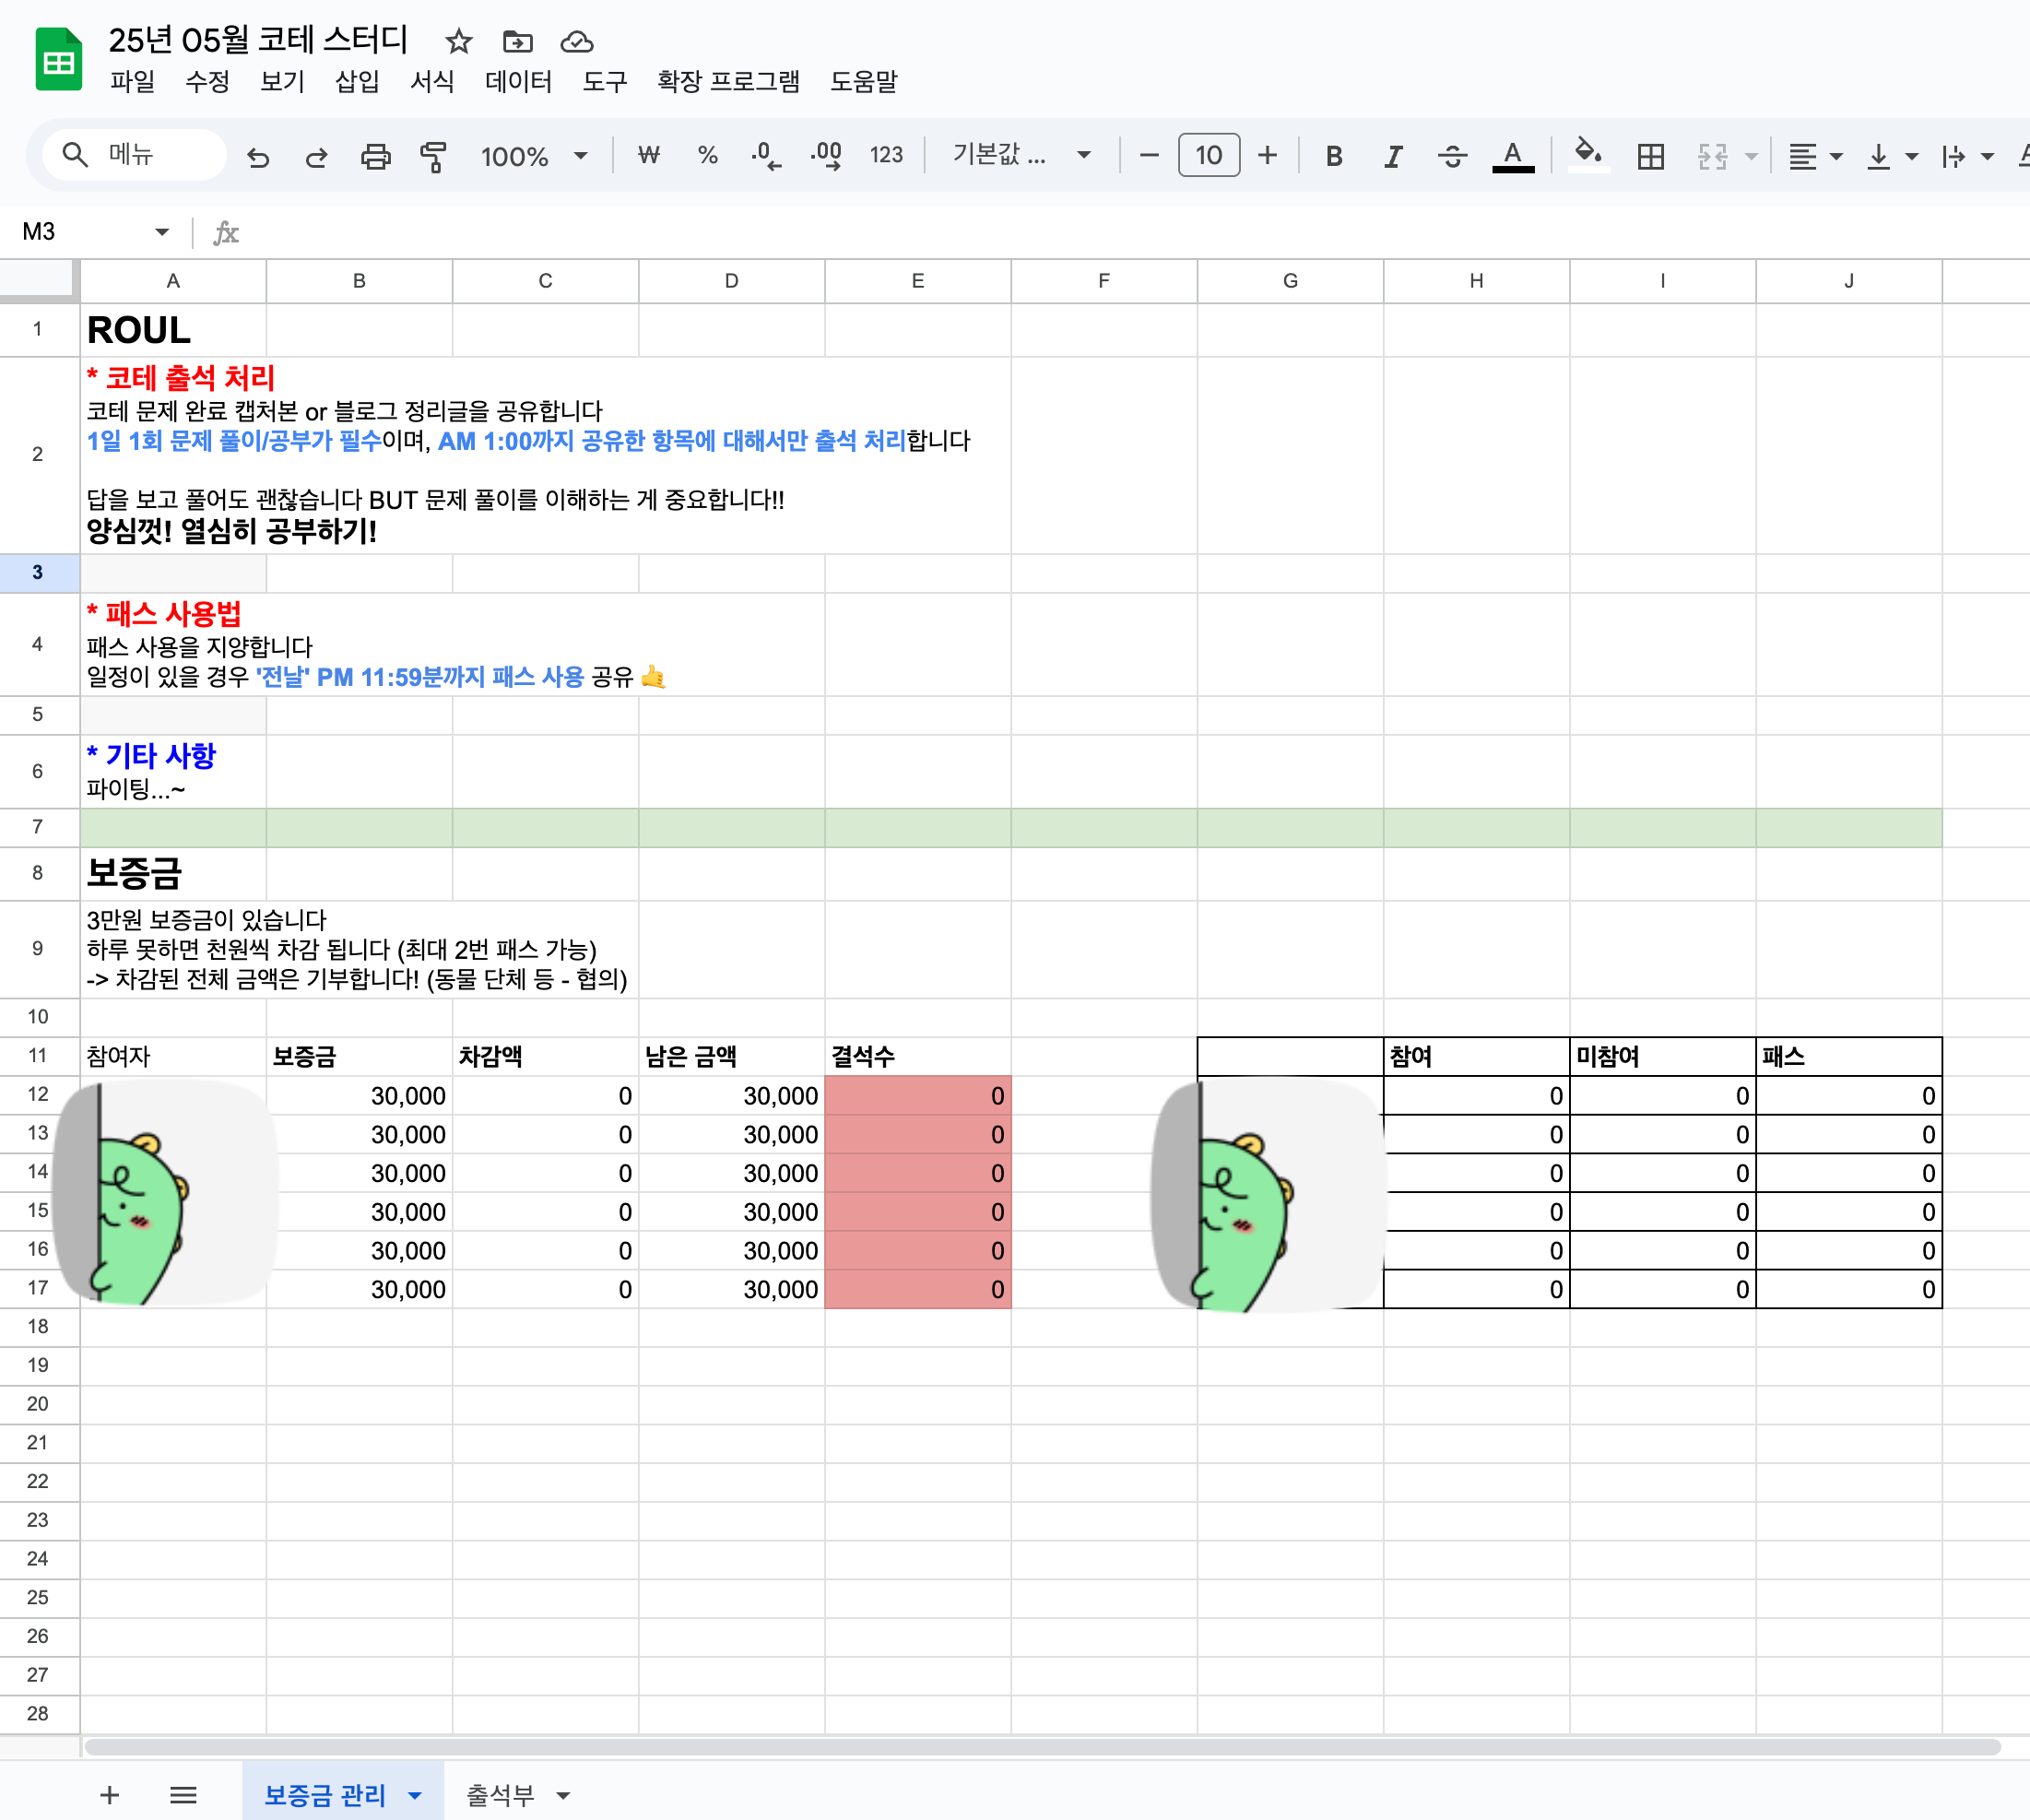Click the borders grid icon

pyautogui.click(x=1650, y=156)
